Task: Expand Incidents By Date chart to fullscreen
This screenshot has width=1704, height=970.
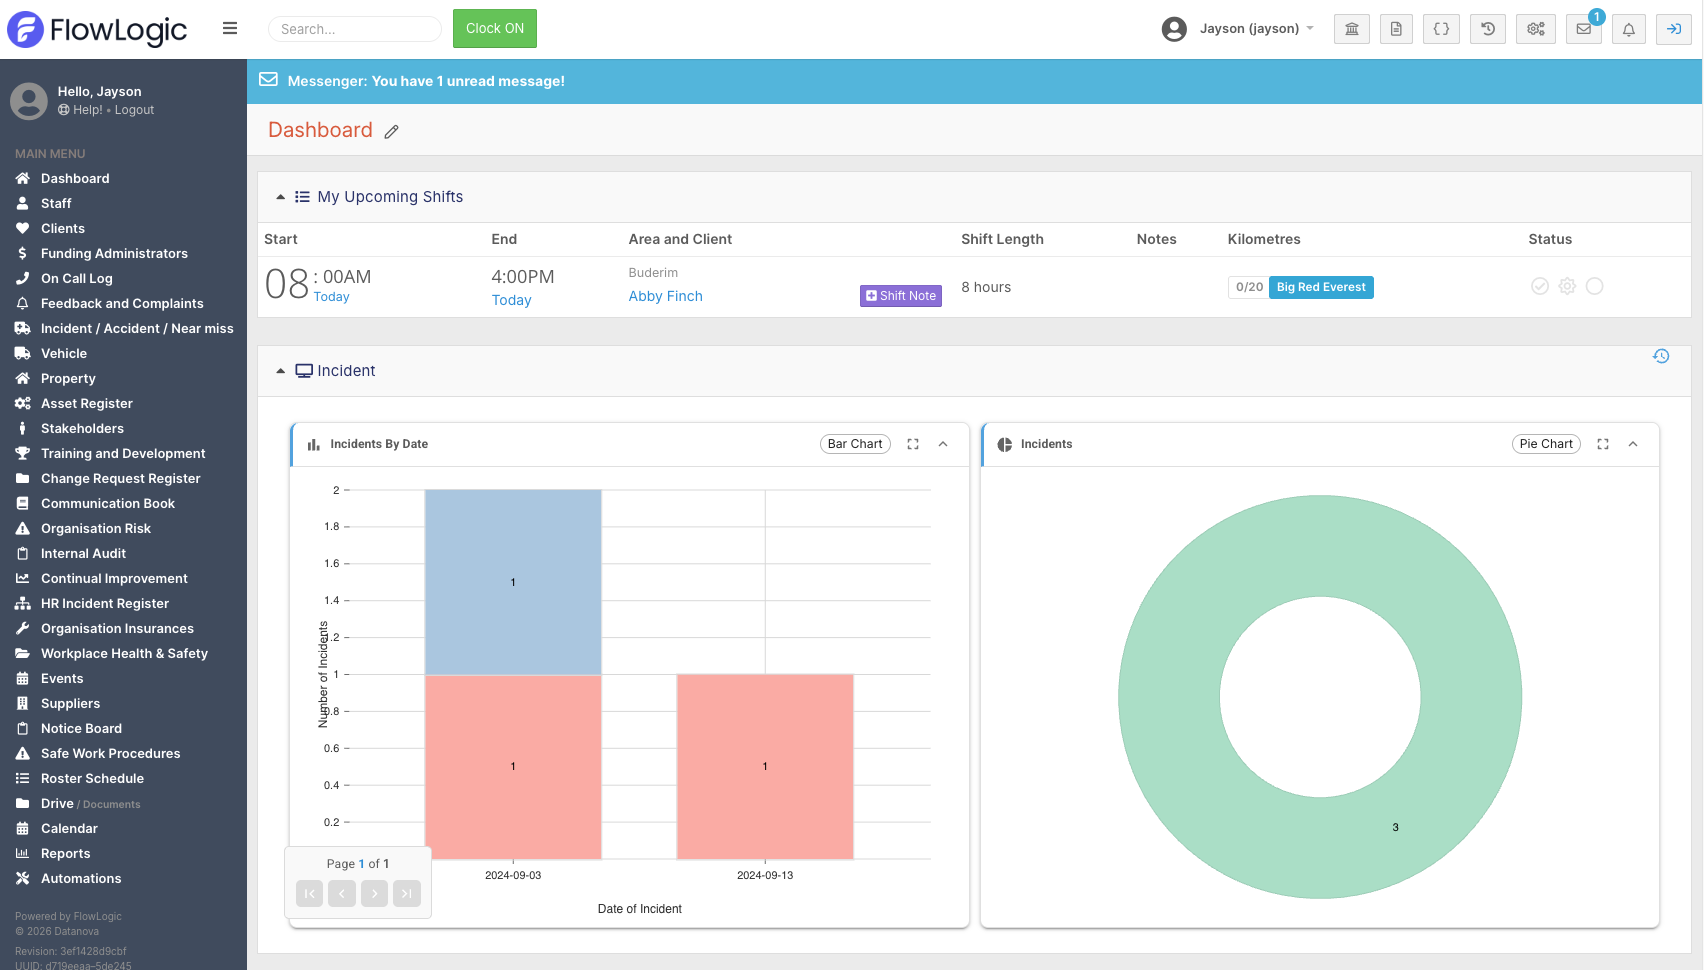Action: 913,444
